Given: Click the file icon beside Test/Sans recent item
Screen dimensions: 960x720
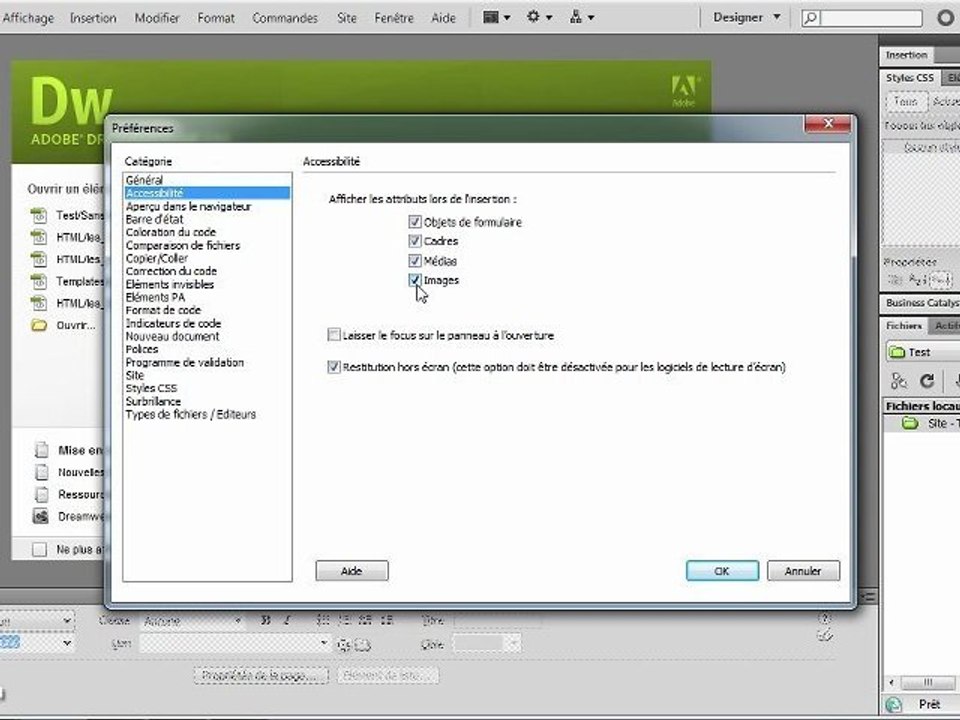Looking at the screenshot, I should [x=39, y=216].
